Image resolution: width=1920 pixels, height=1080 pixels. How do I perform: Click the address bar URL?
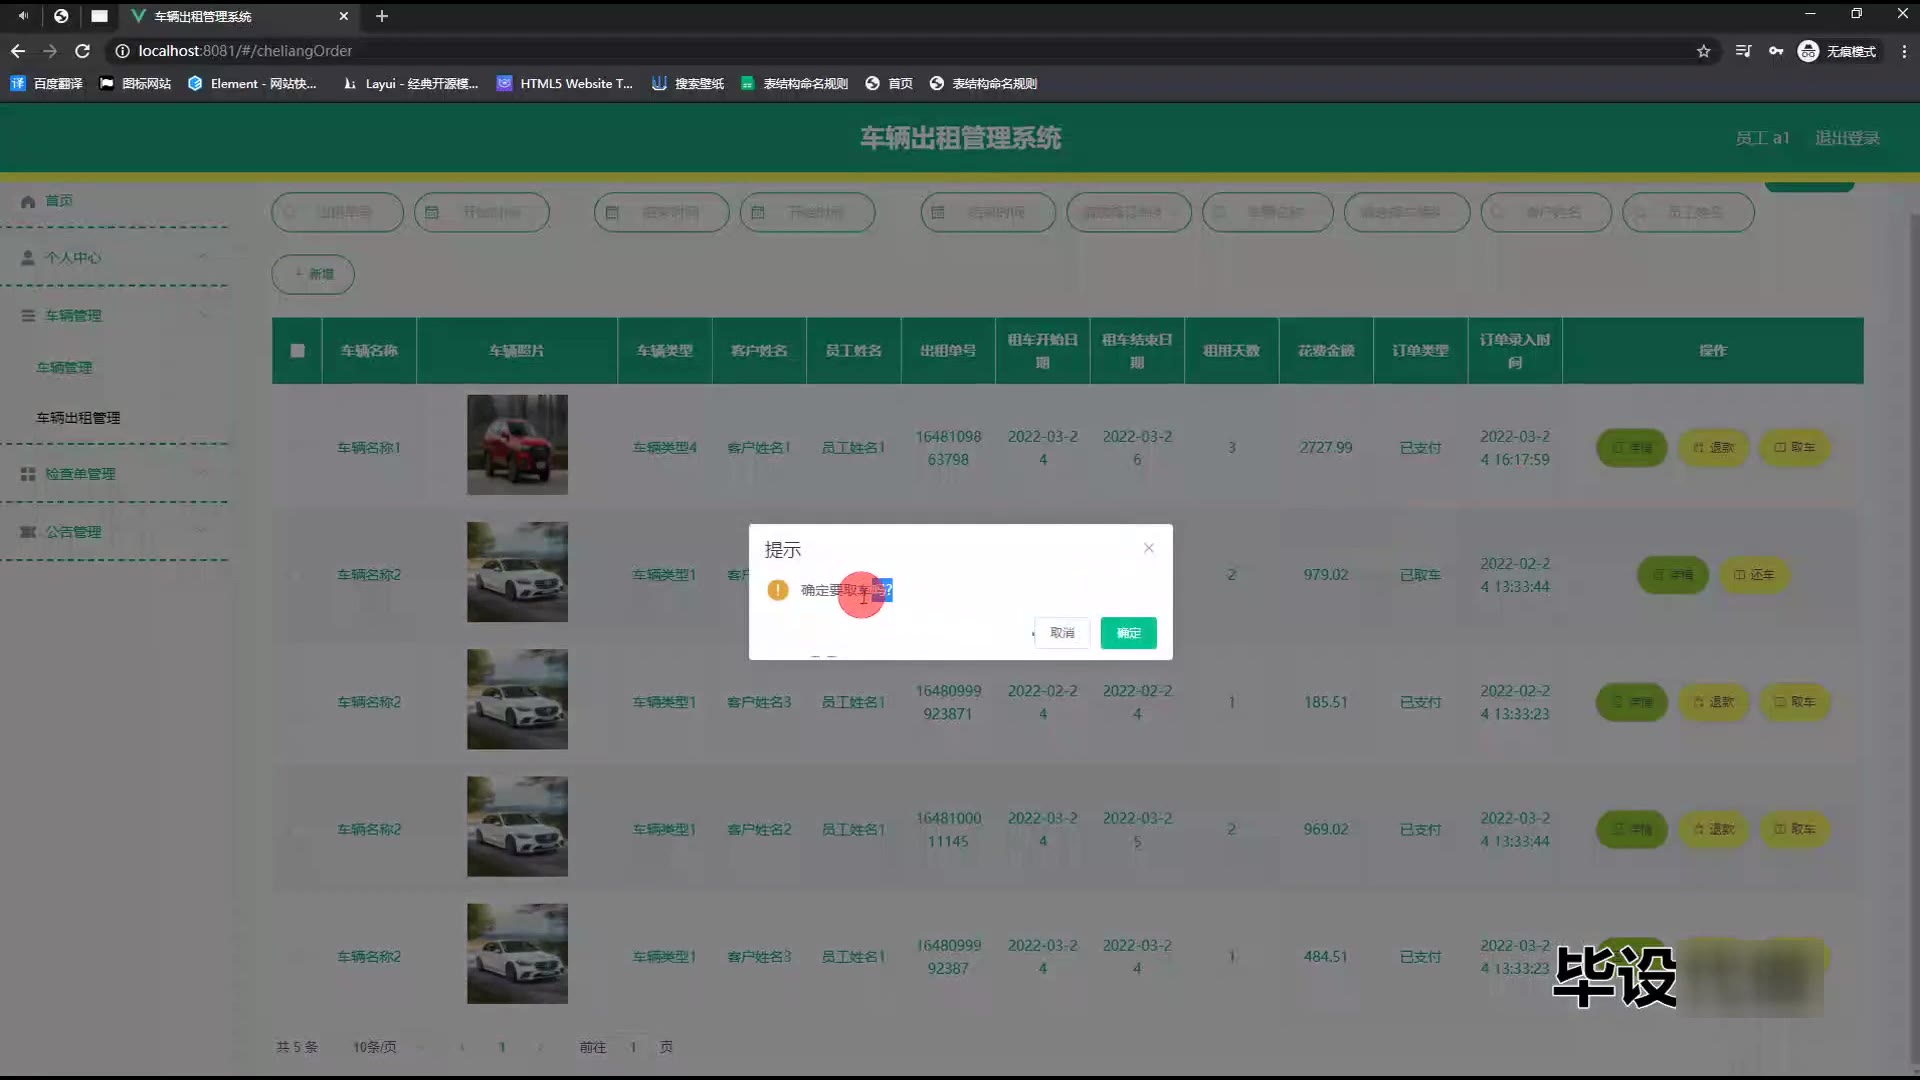(245, 51)
